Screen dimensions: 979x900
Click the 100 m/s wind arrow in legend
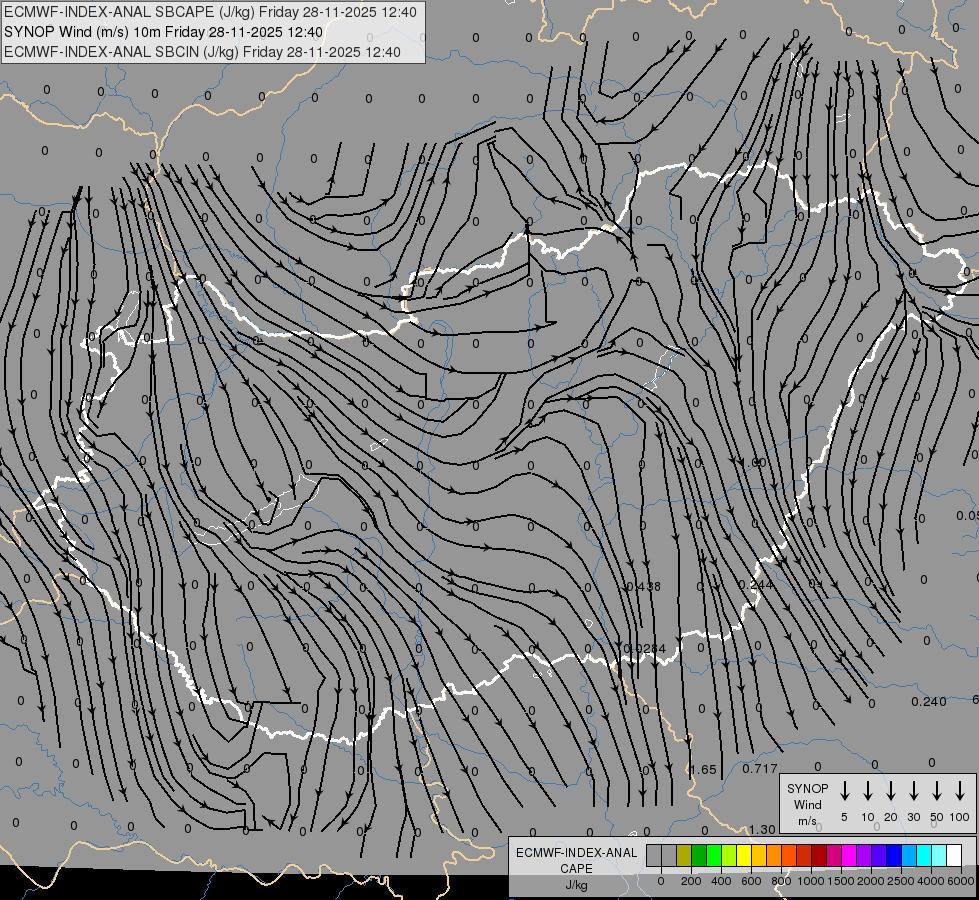point(960,790)
